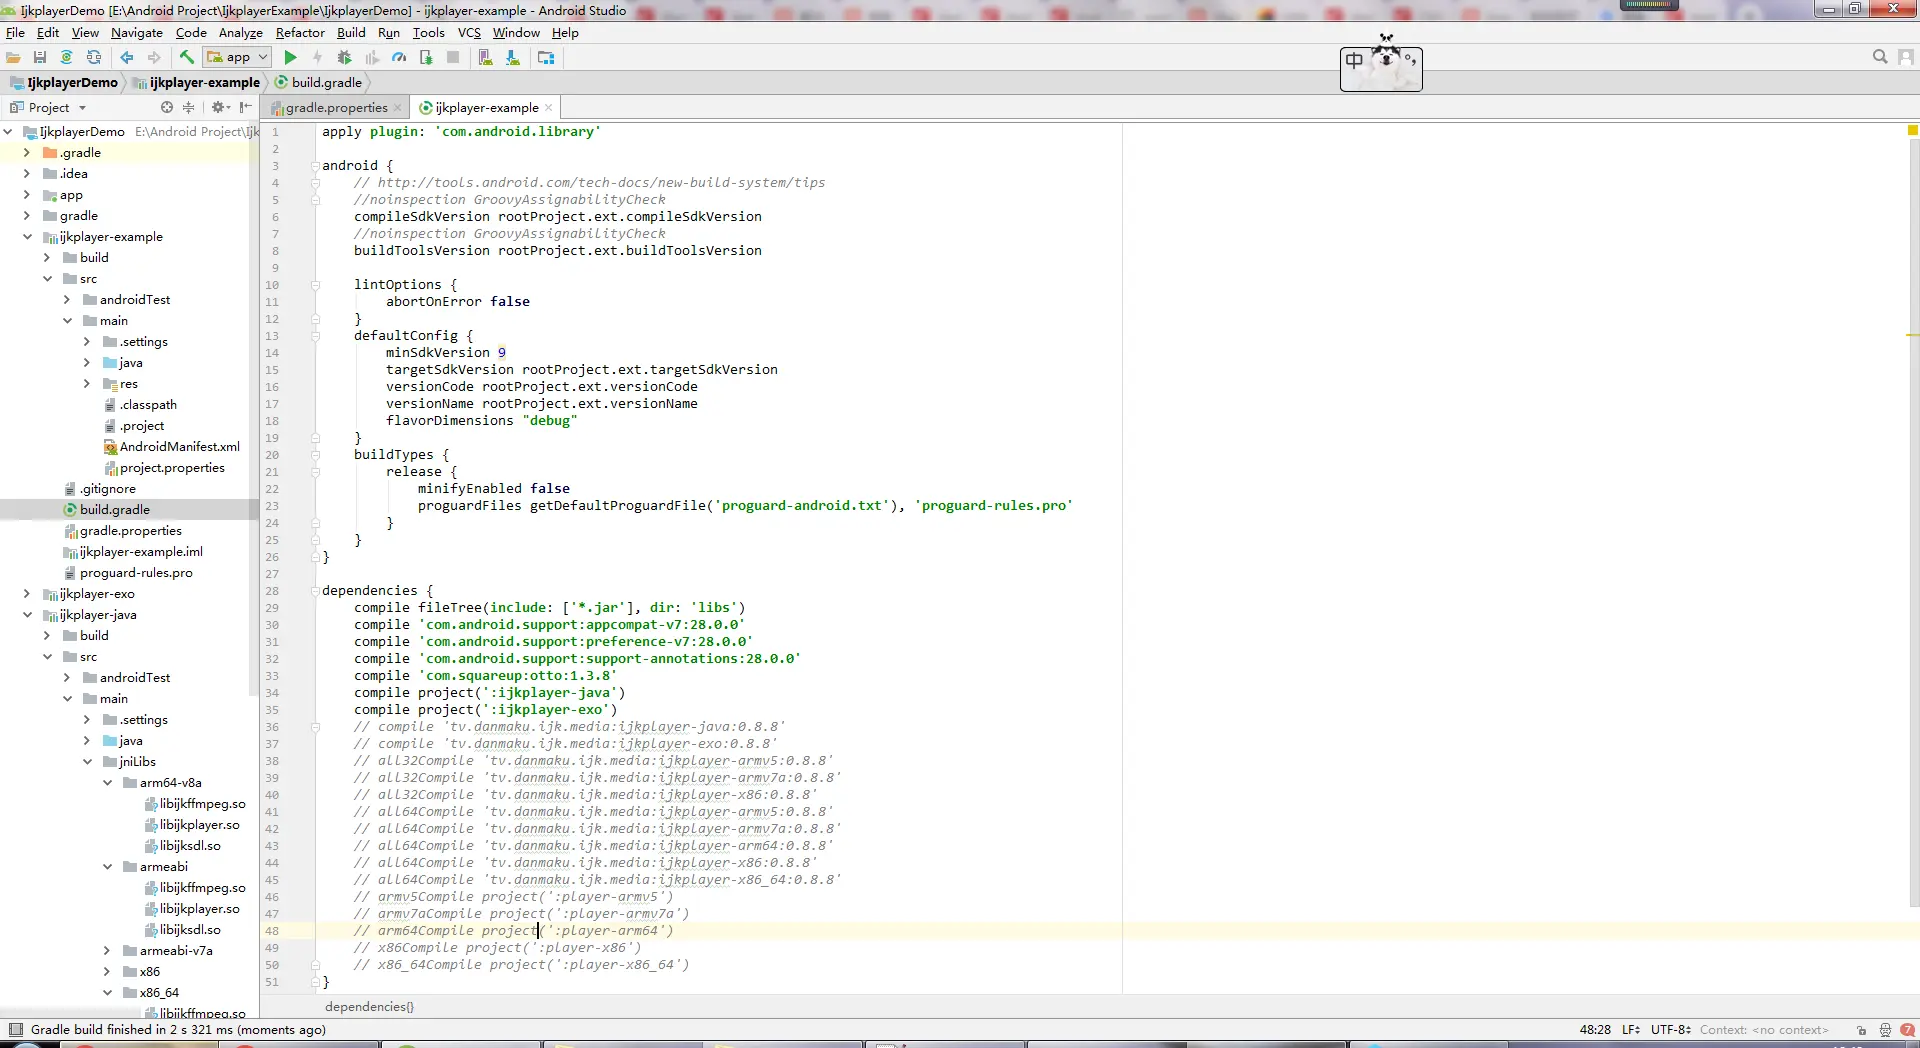Build project with the hammer icon

tap(187, 58)
